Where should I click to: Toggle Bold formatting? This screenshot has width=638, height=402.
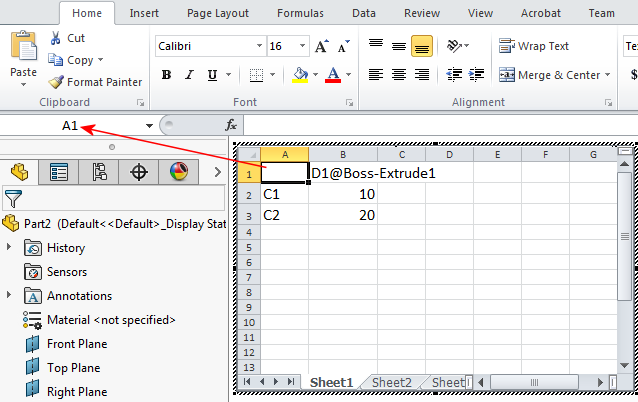tap(166, 75)
